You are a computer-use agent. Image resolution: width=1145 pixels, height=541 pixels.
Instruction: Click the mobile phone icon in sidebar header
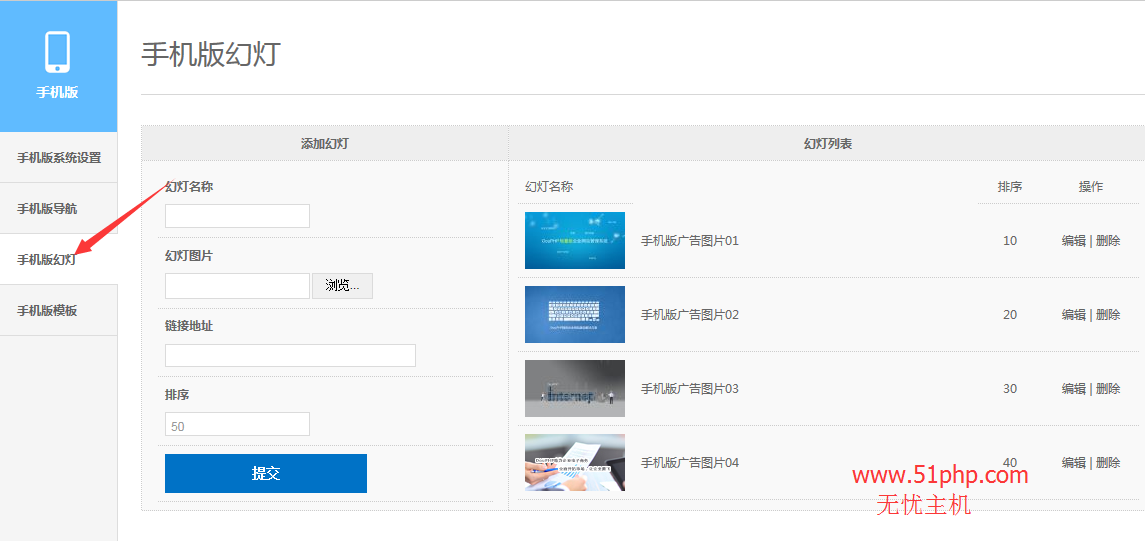[x=57, y=52]
